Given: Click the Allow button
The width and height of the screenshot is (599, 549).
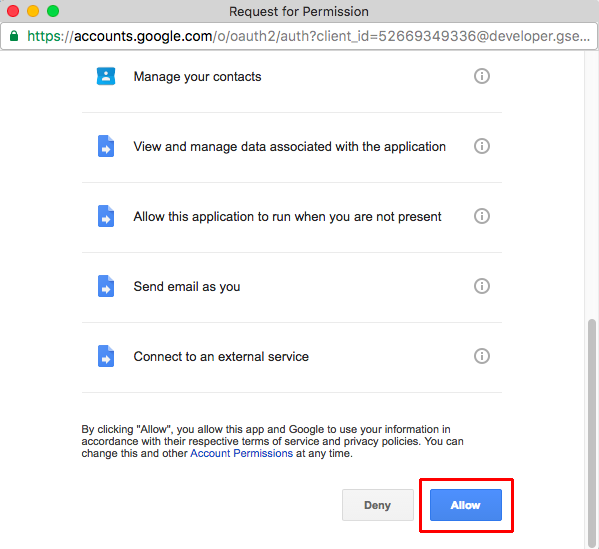Looking at the screenshot, I should (x=466, y=505).
